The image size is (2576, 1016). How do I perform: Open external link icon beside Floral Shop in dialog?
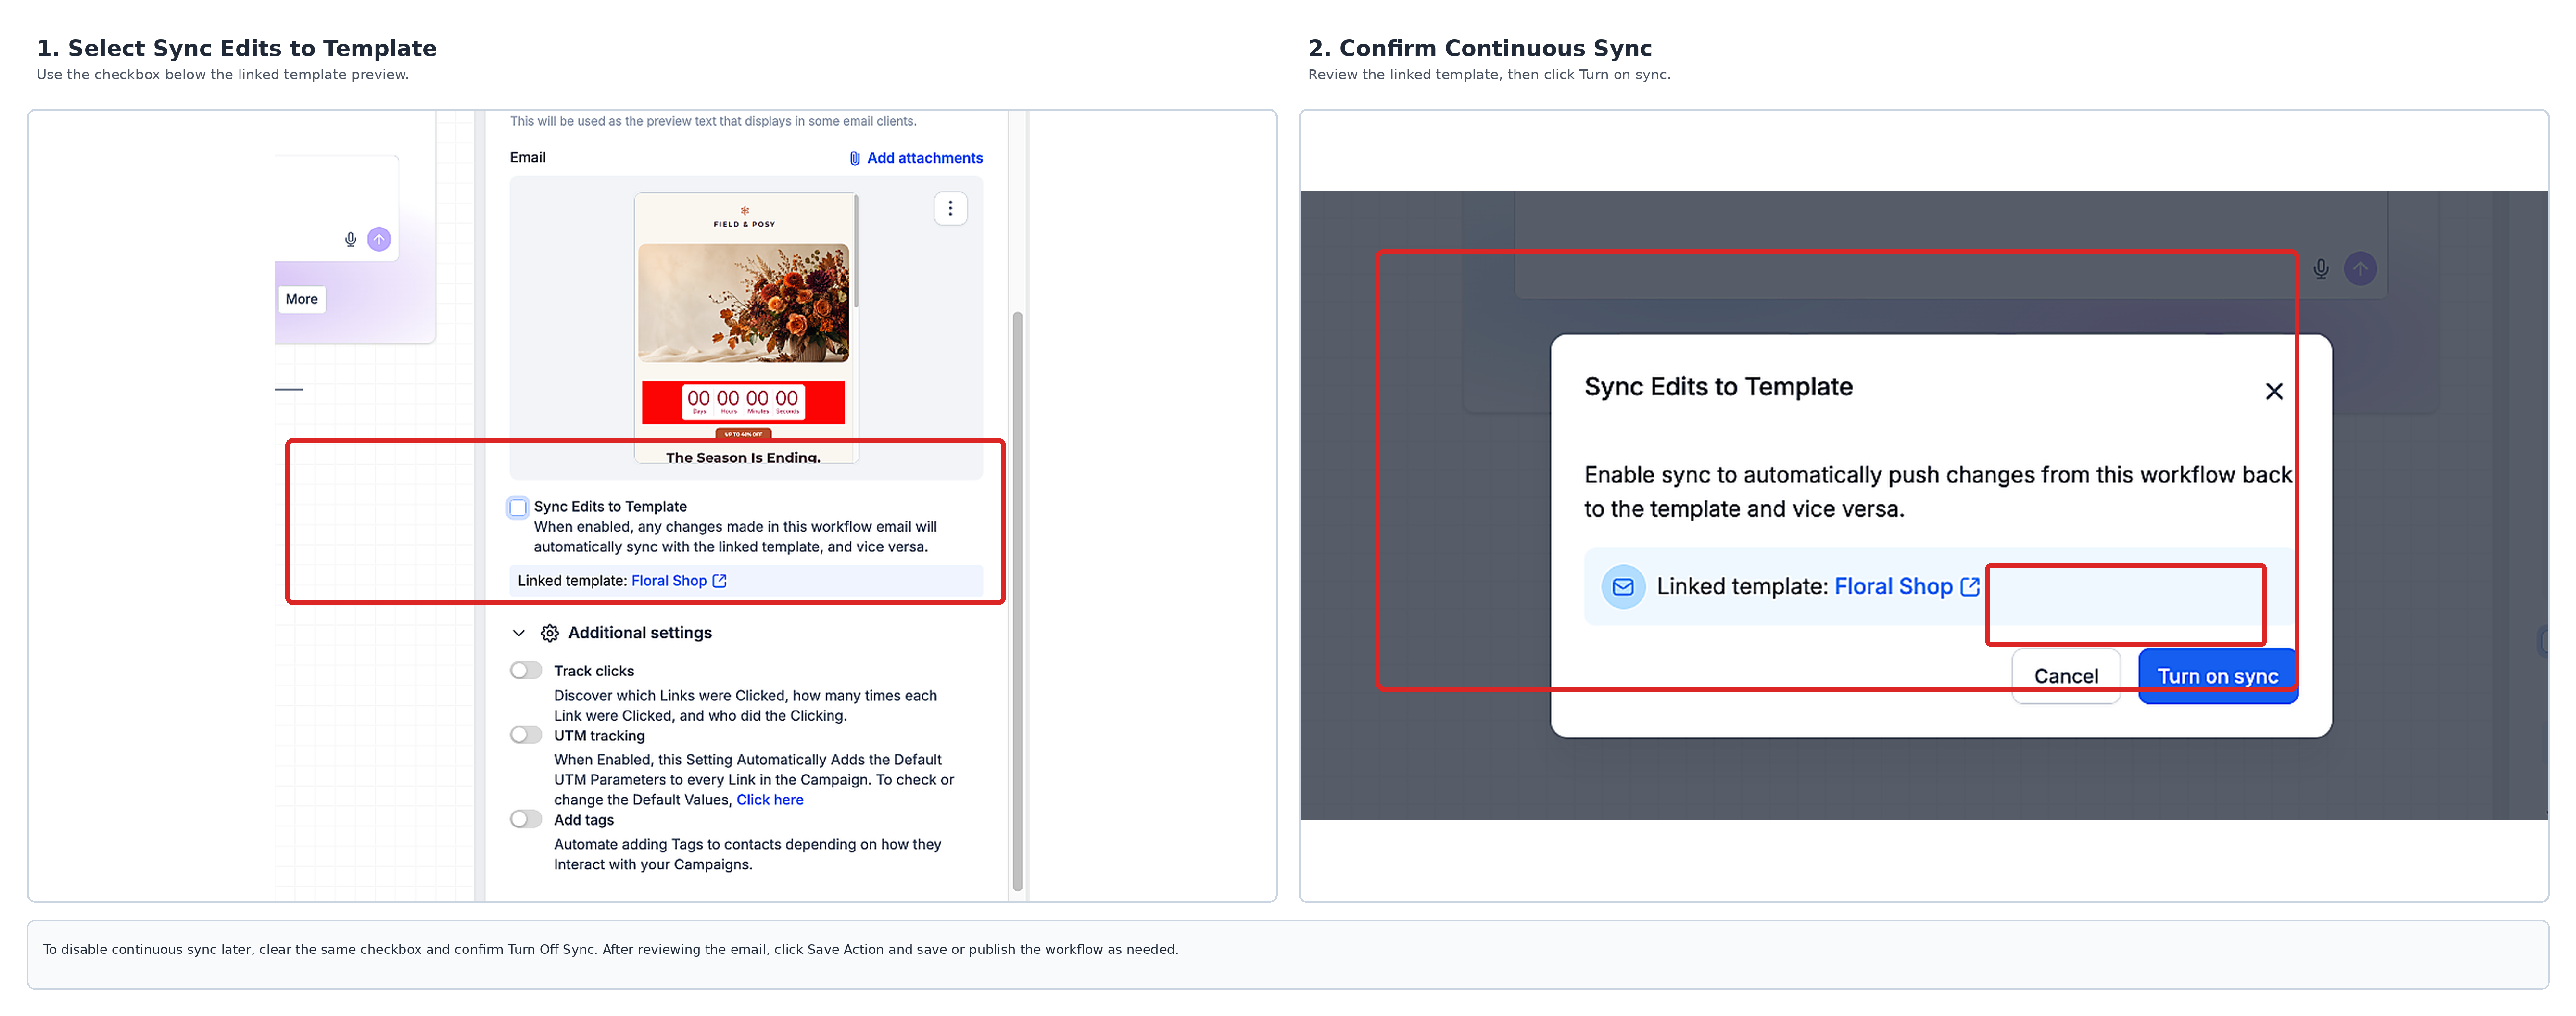[x=1970, y=587]
